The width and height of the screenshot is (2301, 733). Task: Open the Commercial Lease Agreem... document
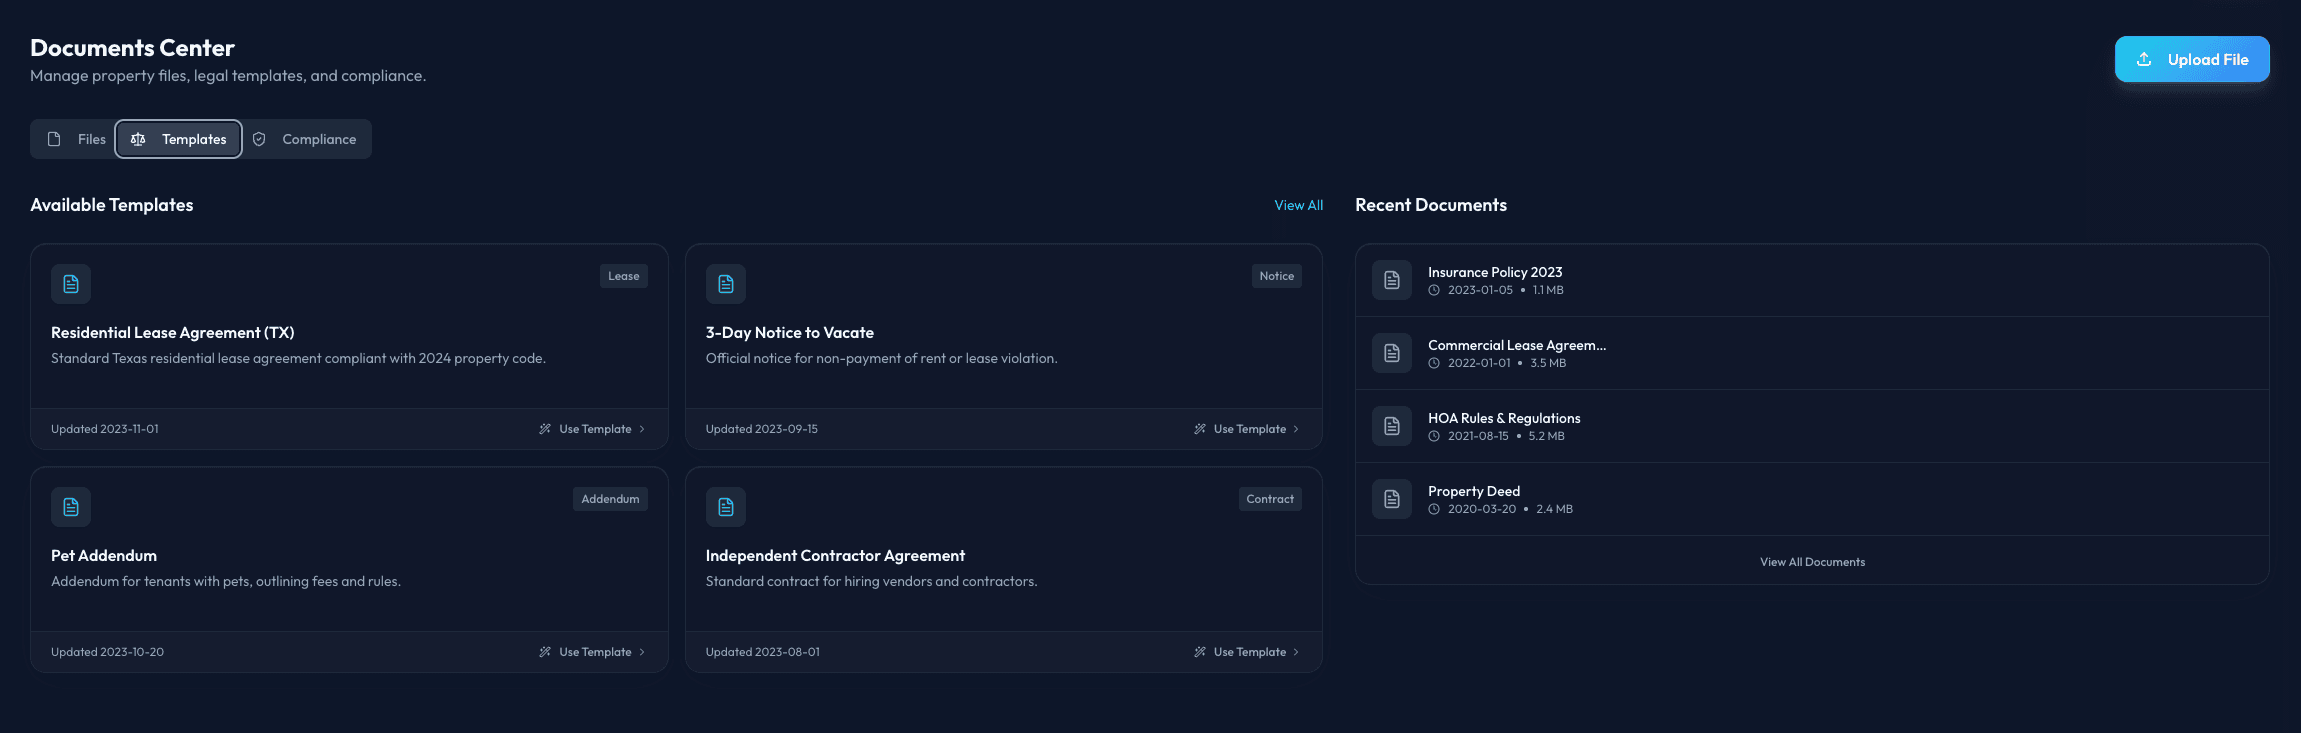tap(1812, 353)
